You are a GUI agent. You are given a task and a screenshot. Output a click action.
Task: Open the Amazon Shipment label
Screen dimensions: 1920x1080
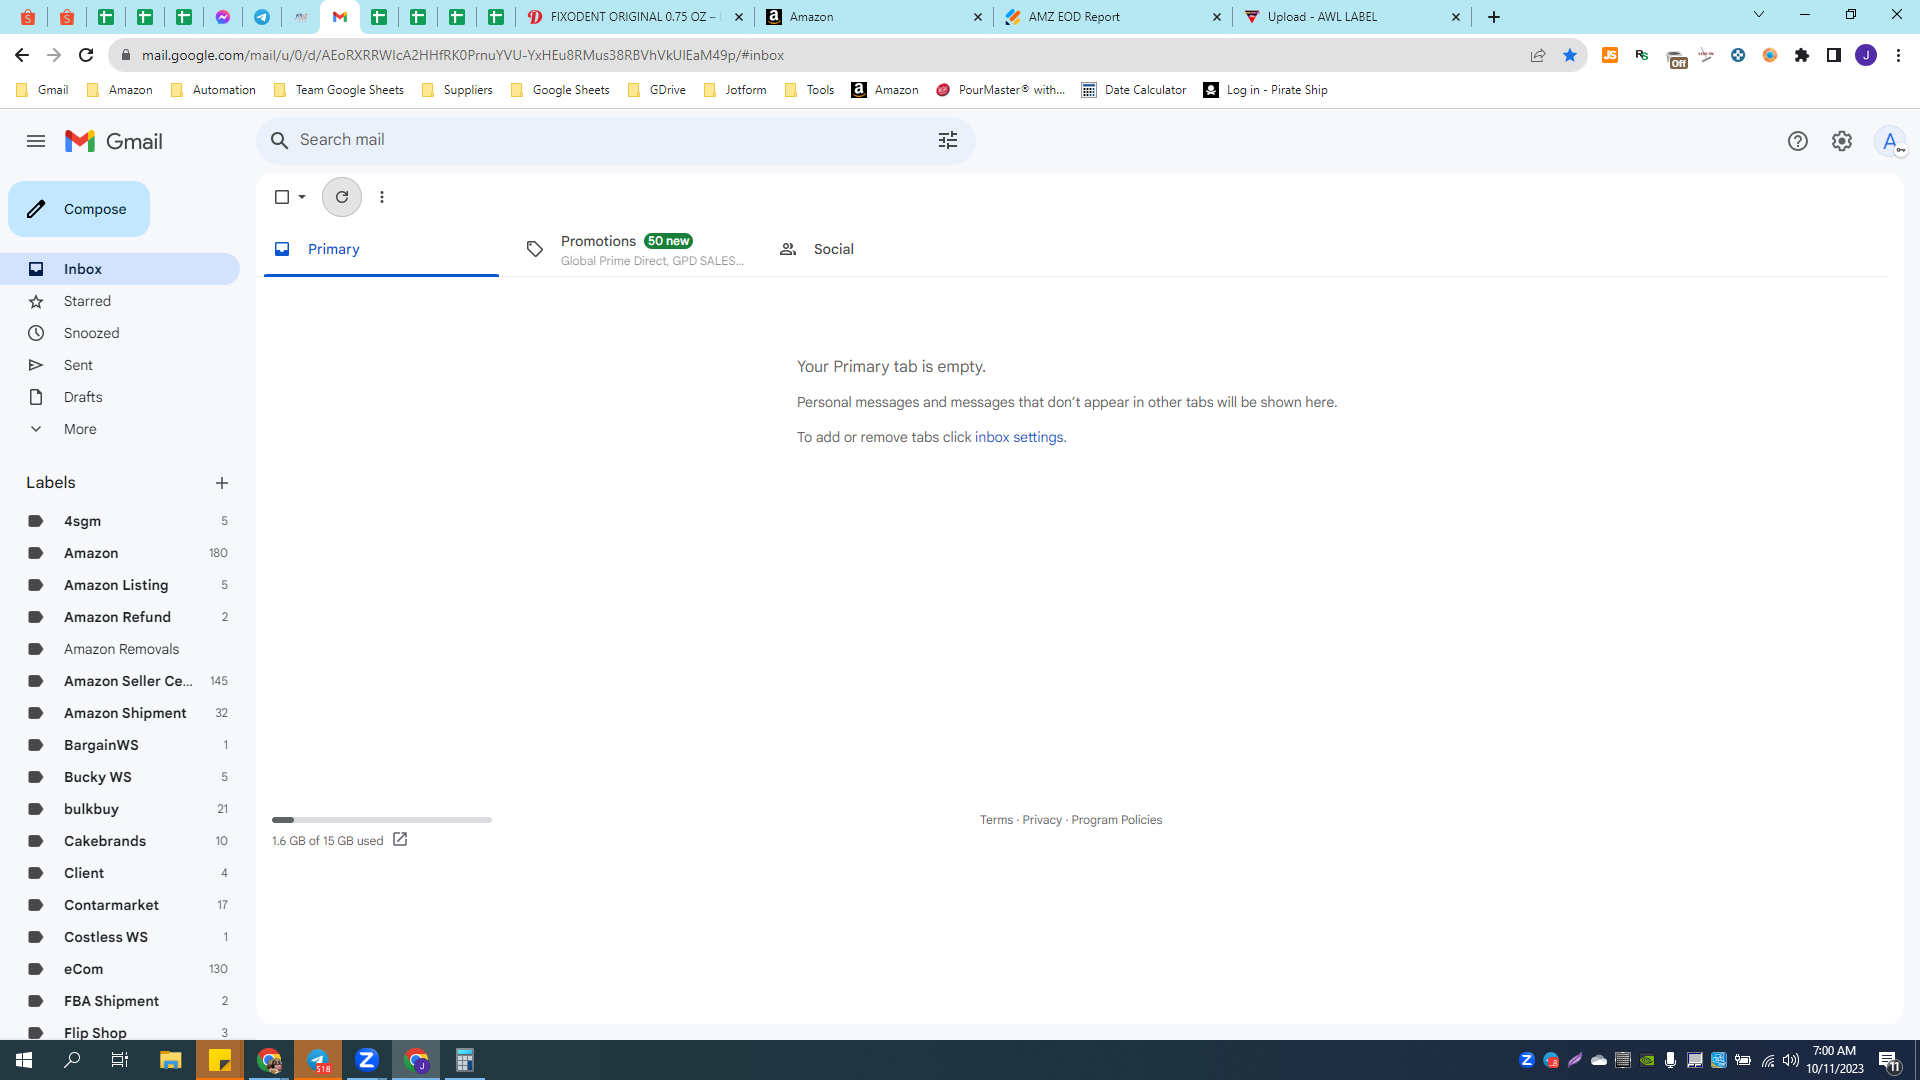pos(120,713)
